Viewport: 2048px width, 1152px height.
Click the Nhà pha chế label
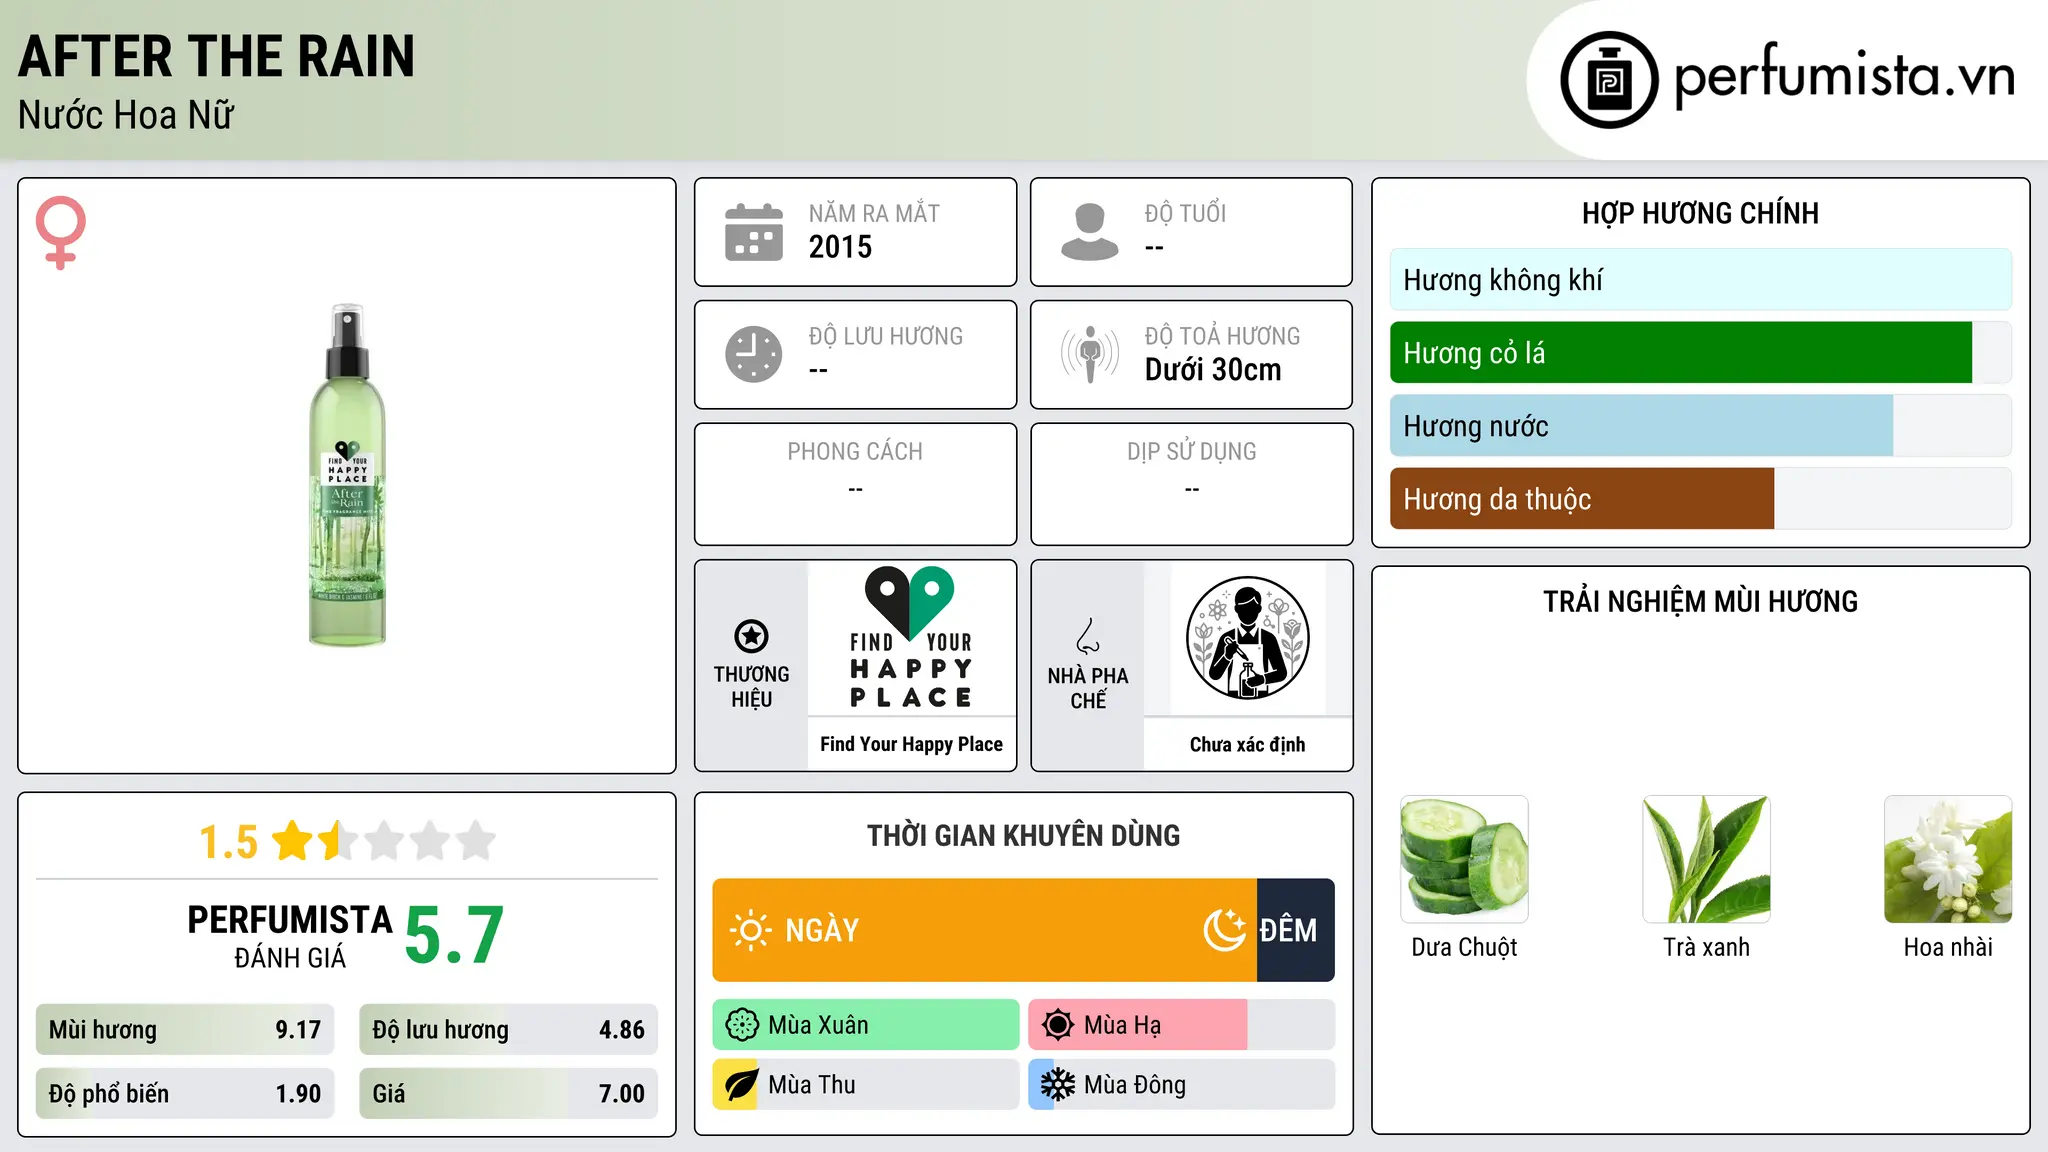click(1088, 688)
